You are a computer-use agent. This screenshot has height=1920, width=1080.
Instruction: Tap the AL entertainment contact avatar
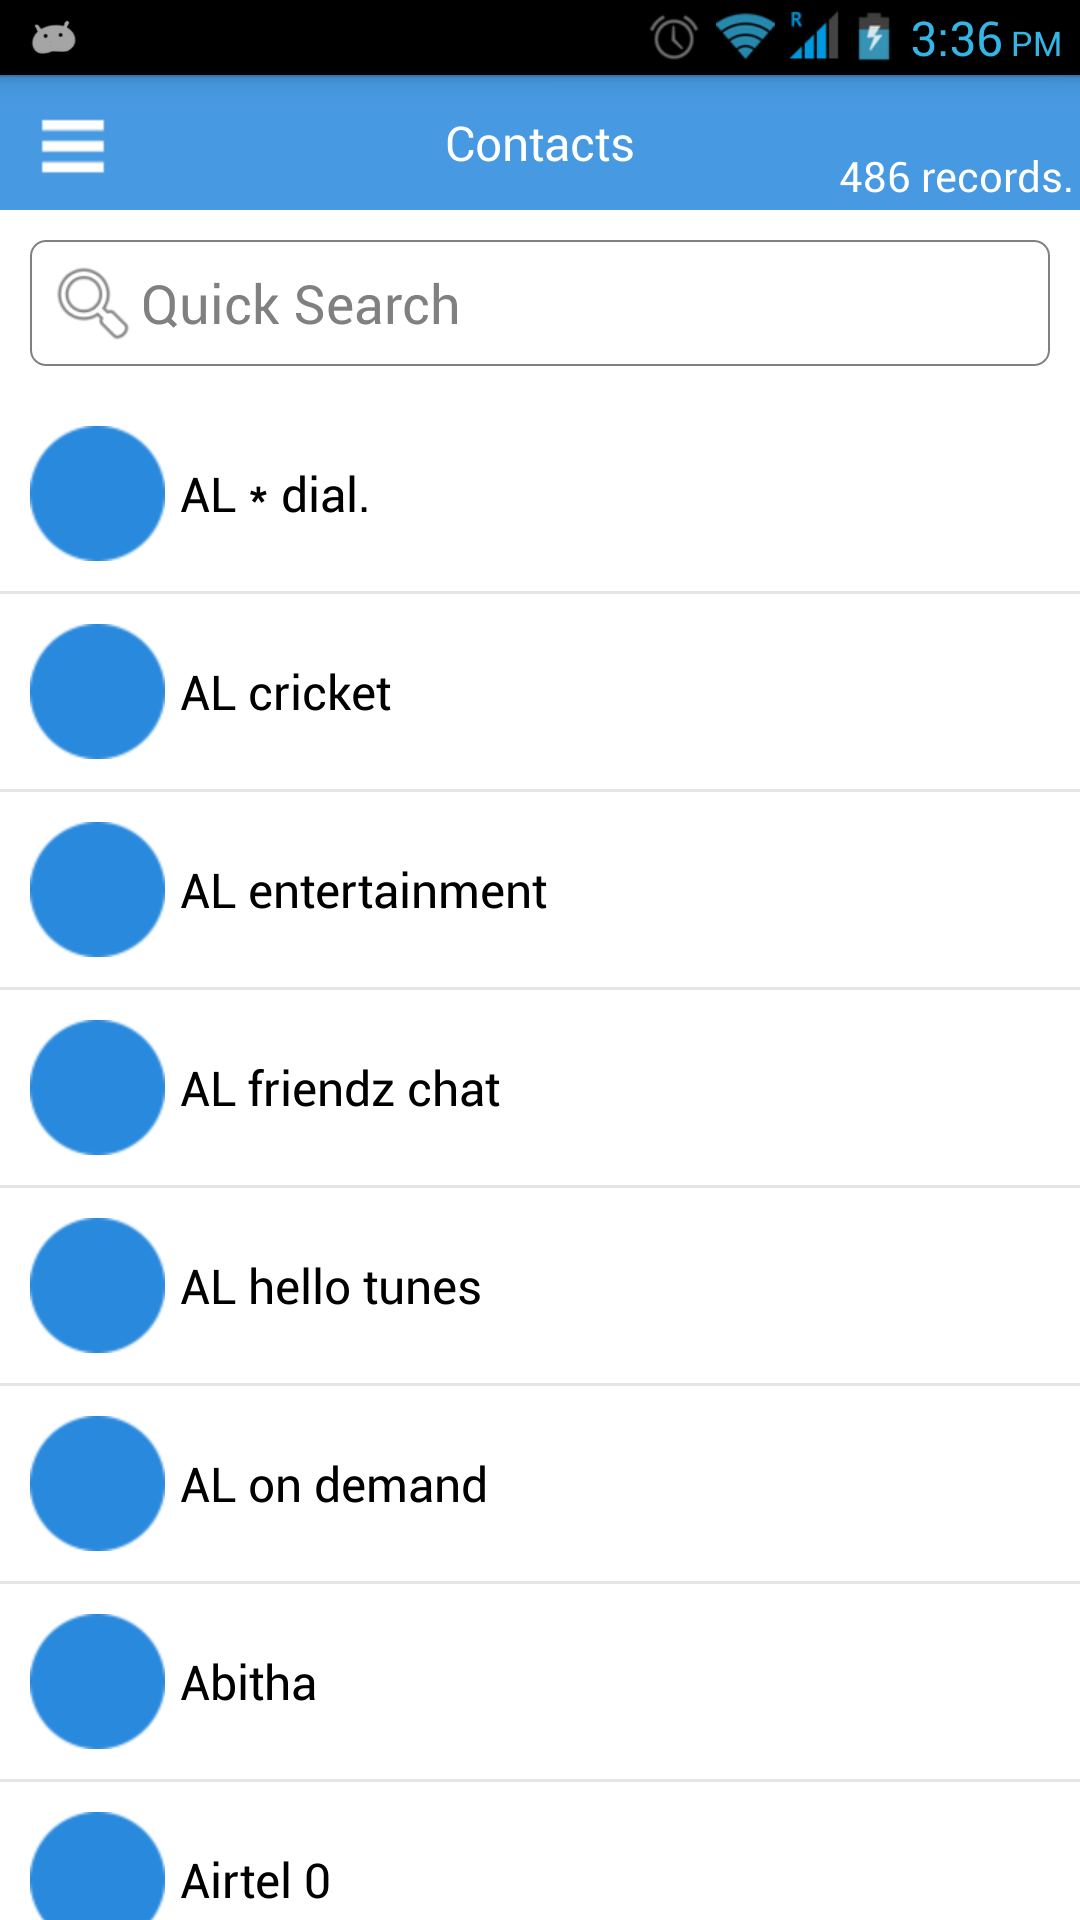[97, 890]
